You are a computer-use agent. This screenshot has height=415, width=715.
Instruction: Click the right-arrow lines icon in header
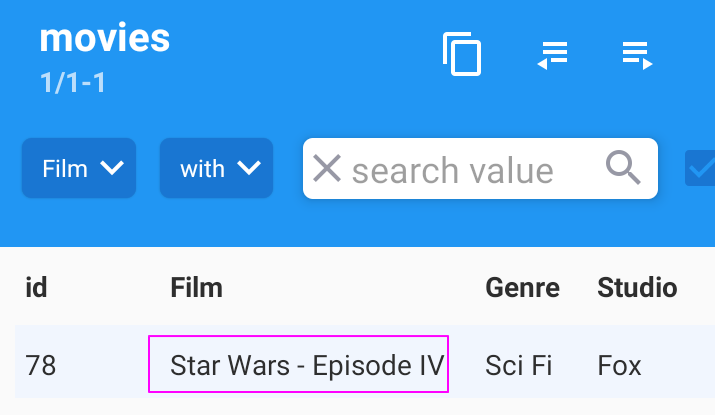point(637,54)
